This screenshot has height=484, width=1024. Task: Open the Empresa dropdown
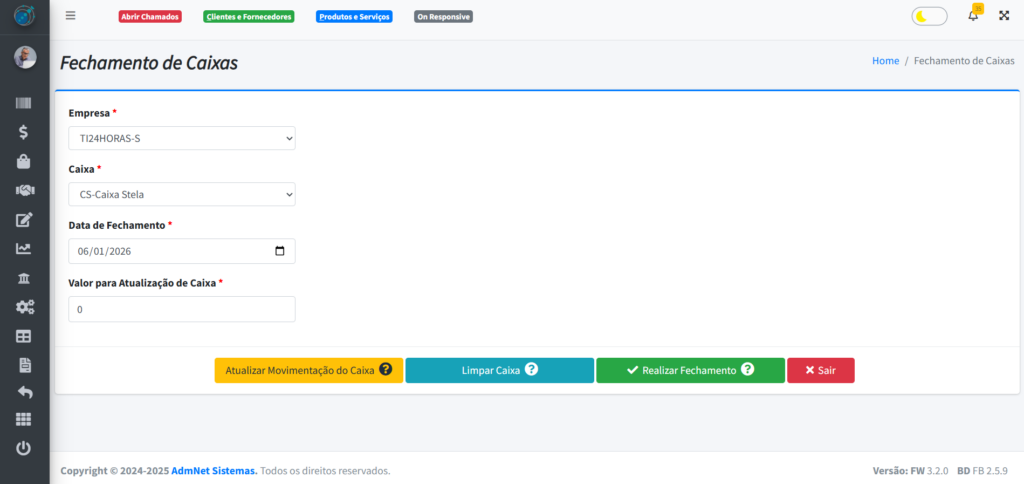[182, 138]
